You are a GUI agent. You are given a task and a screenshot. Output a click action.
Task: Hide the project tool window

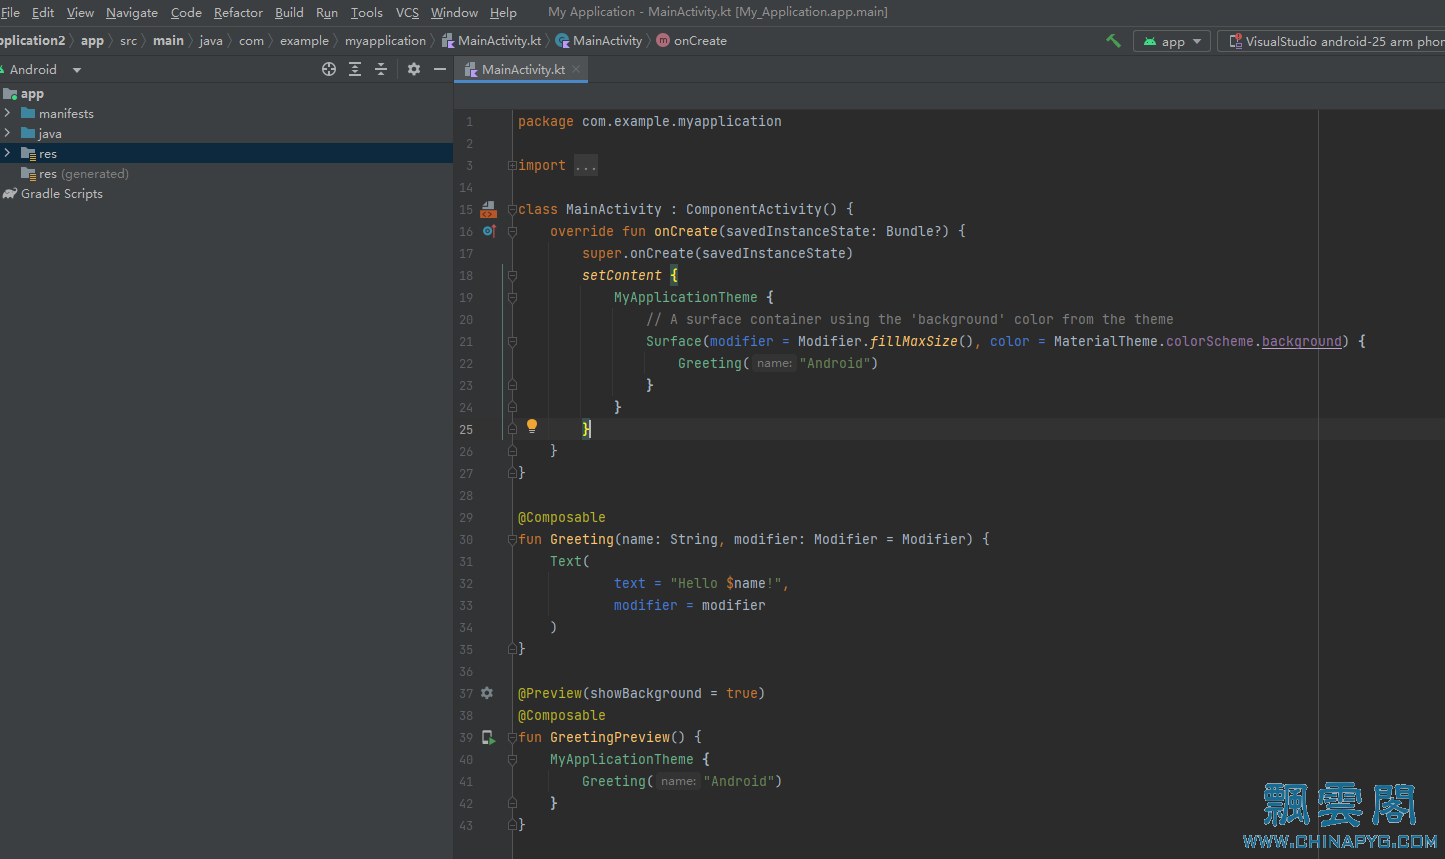click(x=440, y=69)
